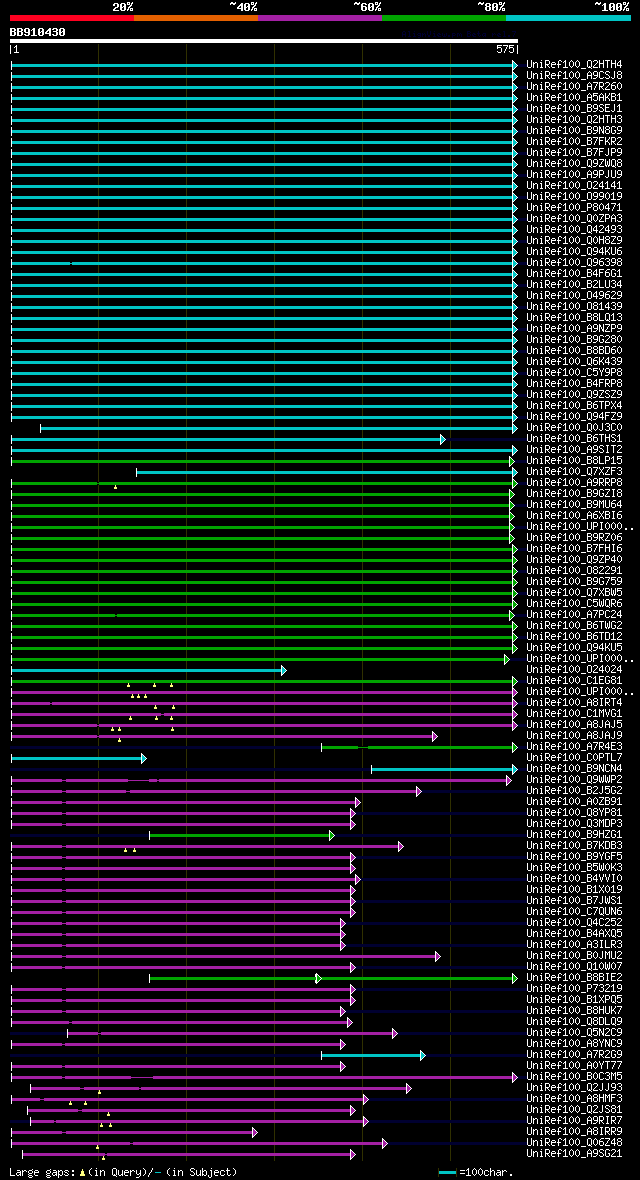The height and width of the screenshot is (1180, 640).
Task: Select the UniRef100_Q06Z48 label
Action: point(574,1142)
